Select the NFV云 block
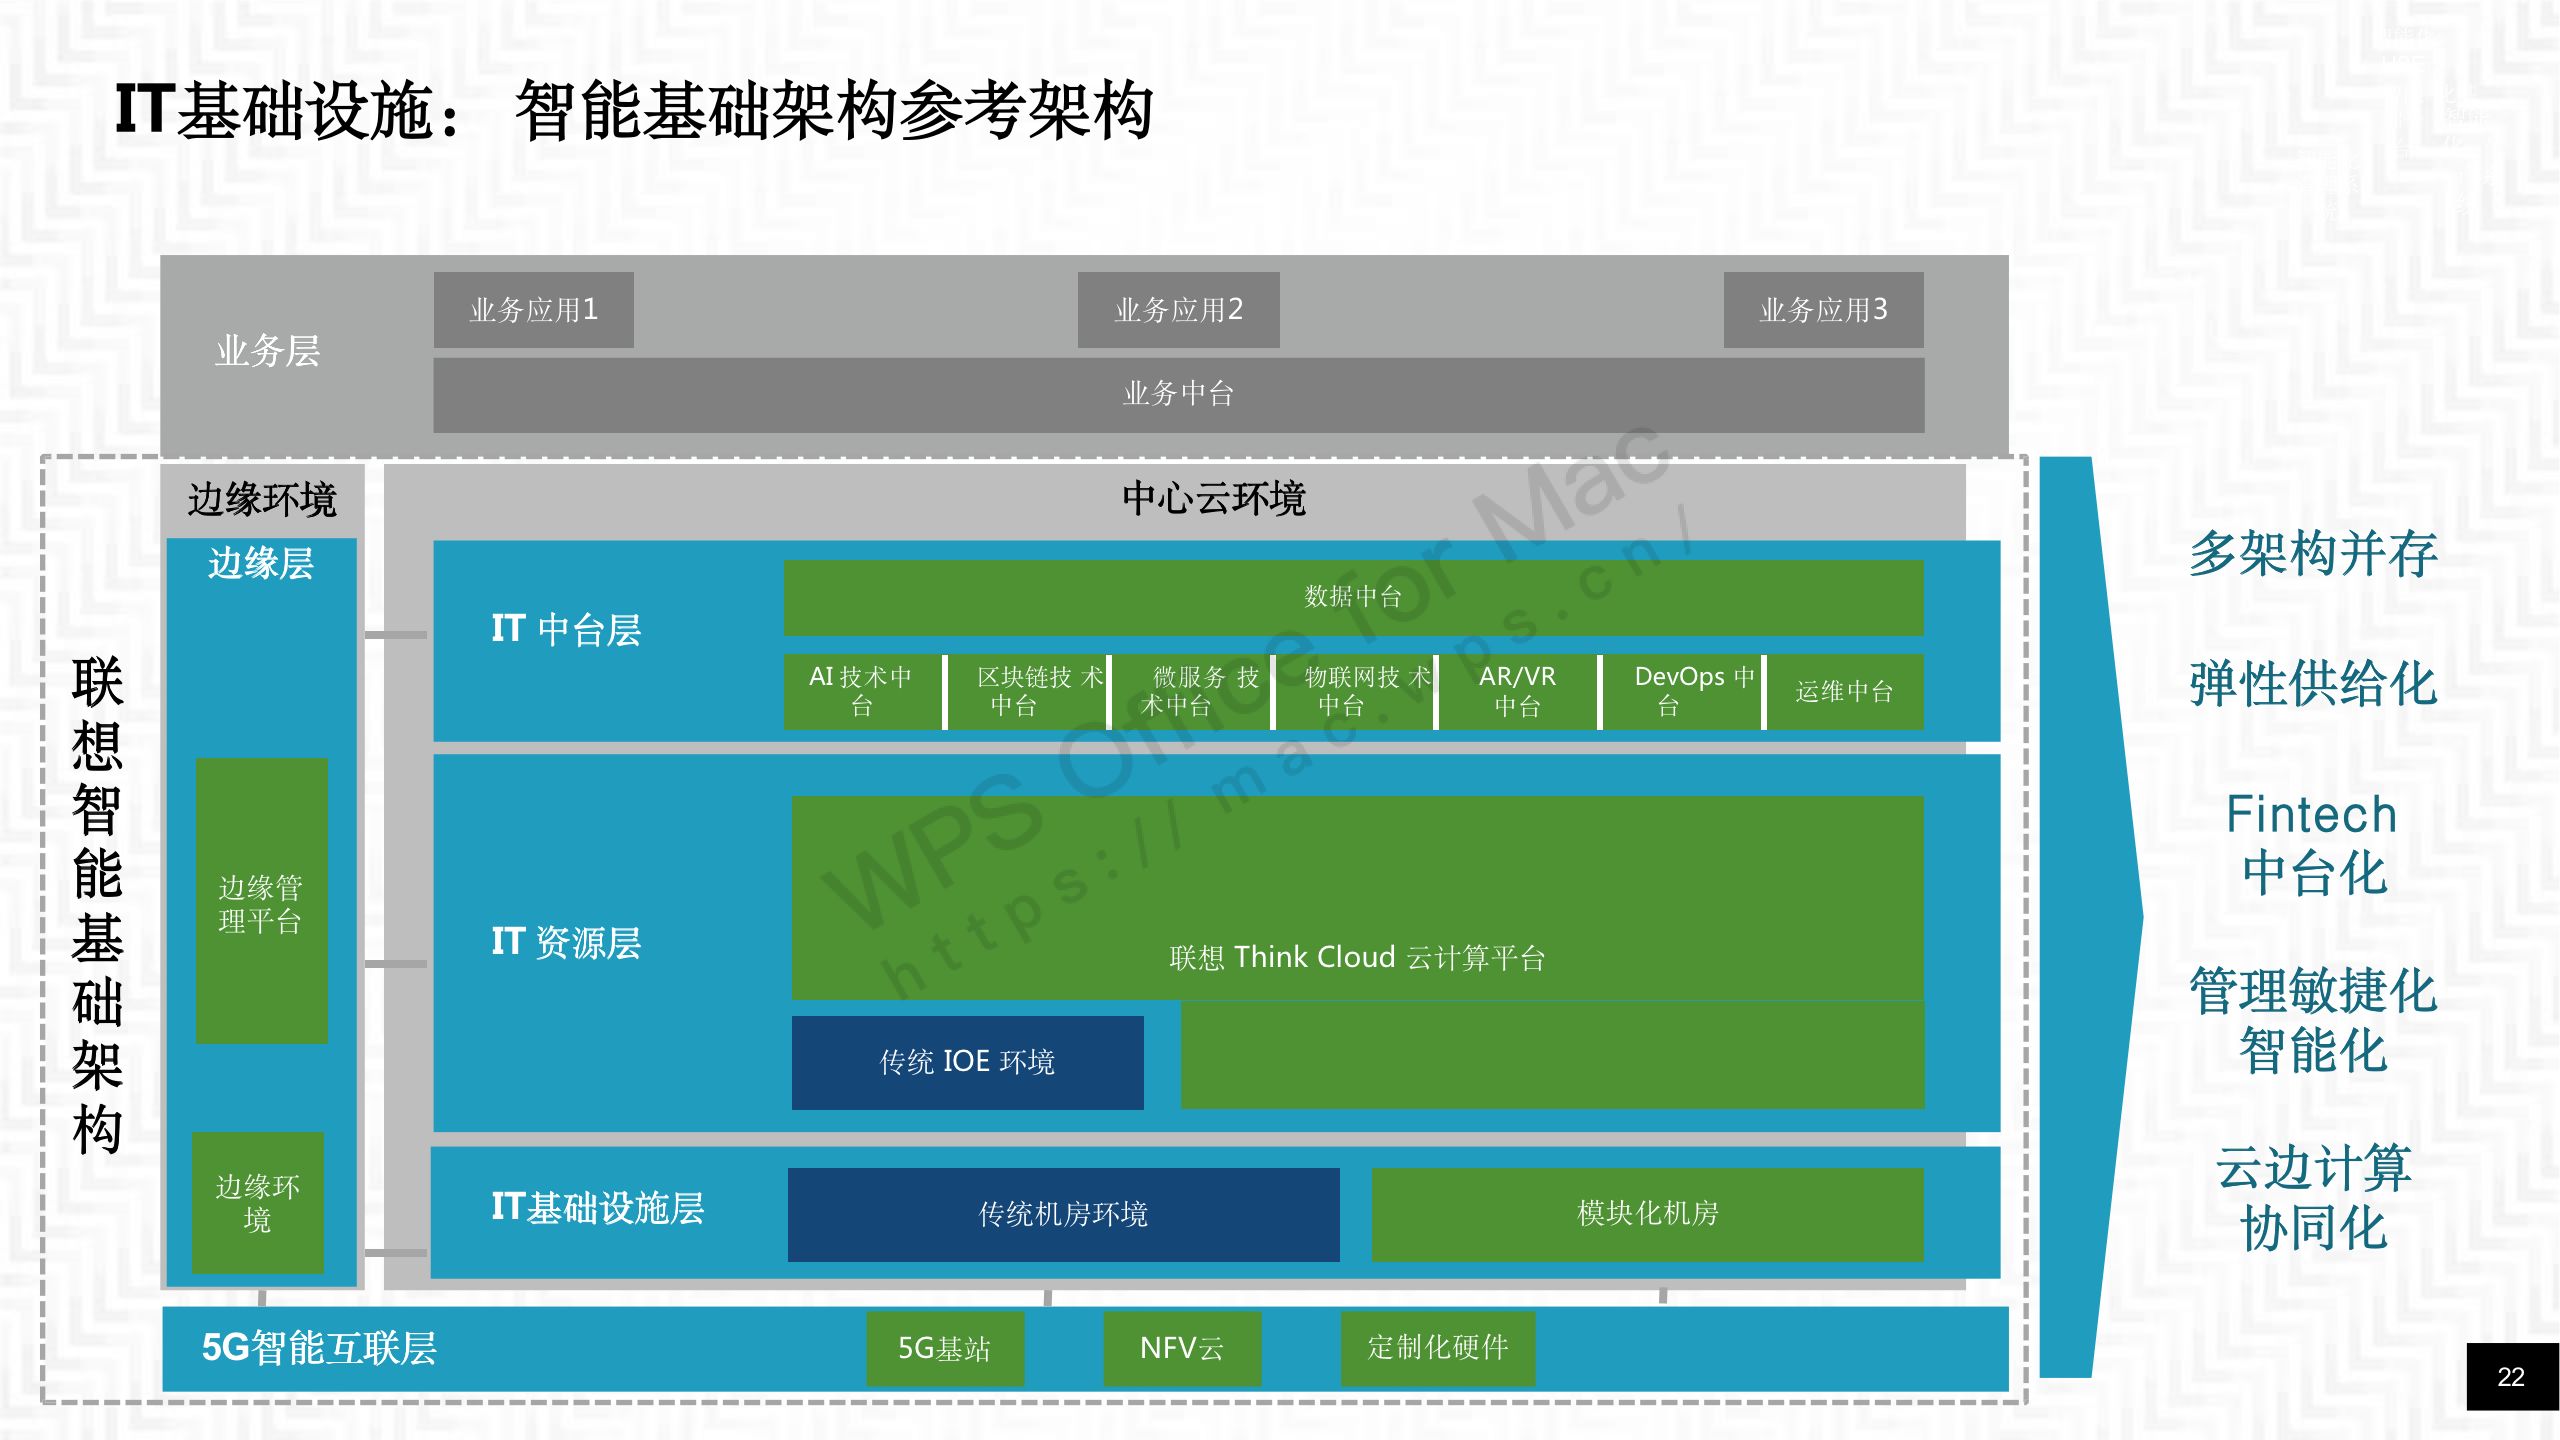The image size is (2560, 1440). 1182,1349
